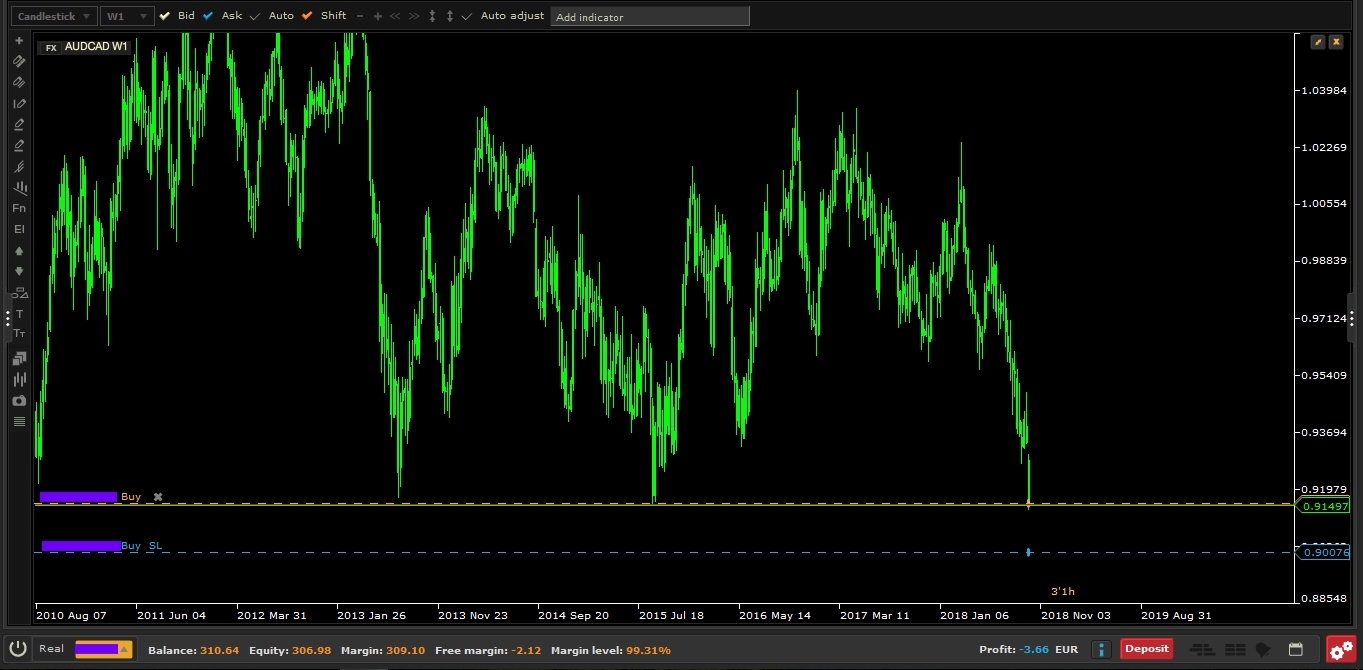Image resolution: width=1363 pixels, height=670 pixels.
Task: Enable the Auto checkbox
Action: (255, 16)
